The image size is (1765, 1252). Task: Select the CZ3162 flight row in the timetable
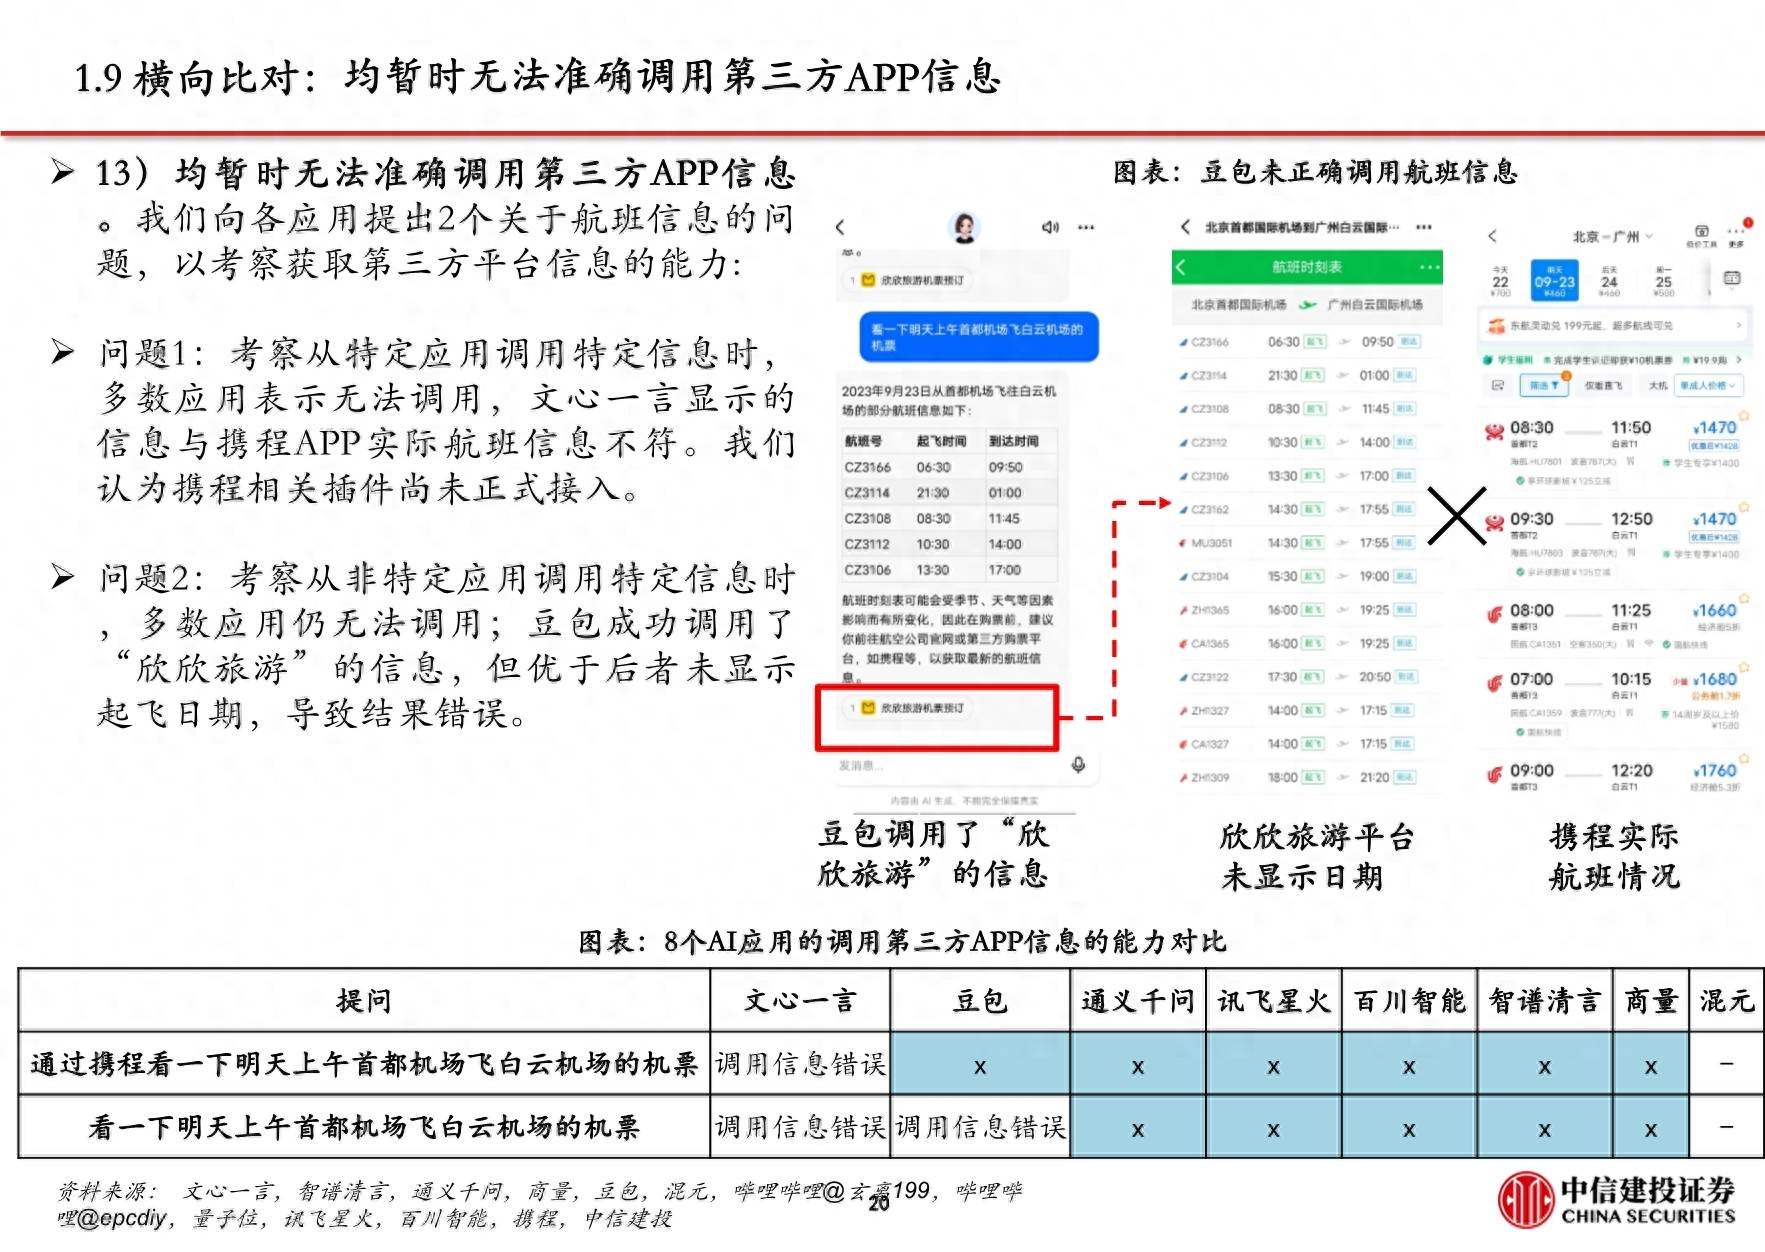point(1308,509)
